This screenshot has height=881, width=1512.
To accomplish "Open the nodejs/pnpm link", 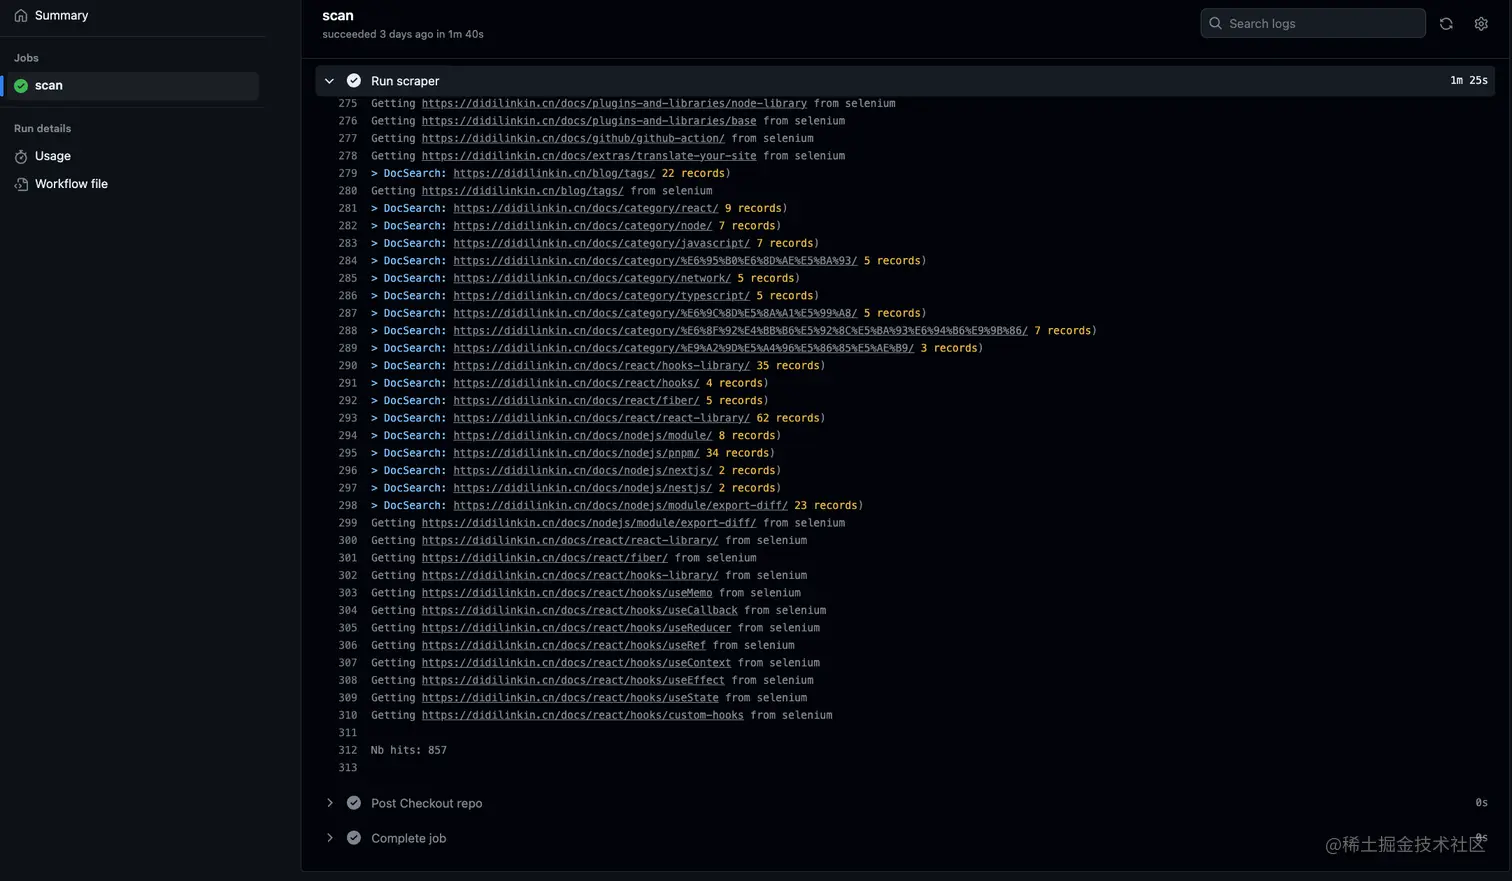I will point(576,453).
